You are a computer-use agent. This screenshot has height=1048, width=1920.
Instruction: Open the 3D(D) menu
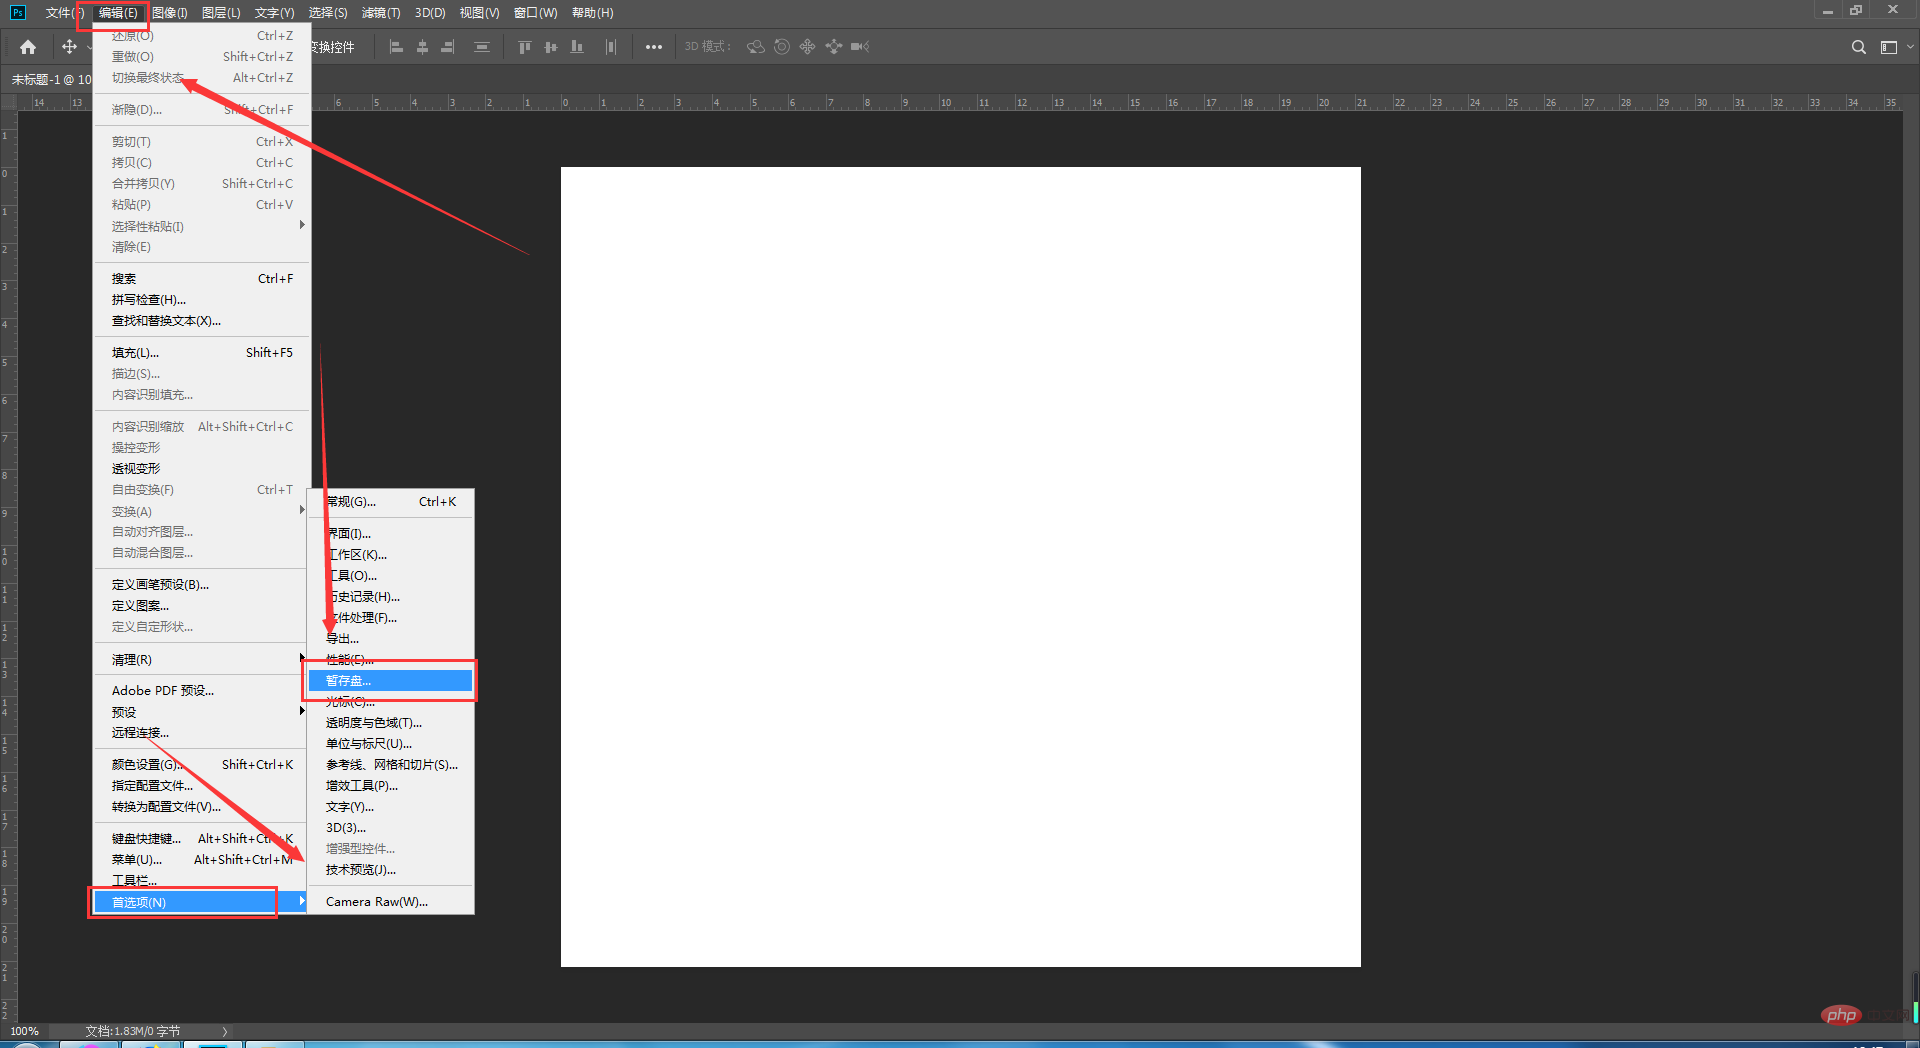tap(430, 13)
